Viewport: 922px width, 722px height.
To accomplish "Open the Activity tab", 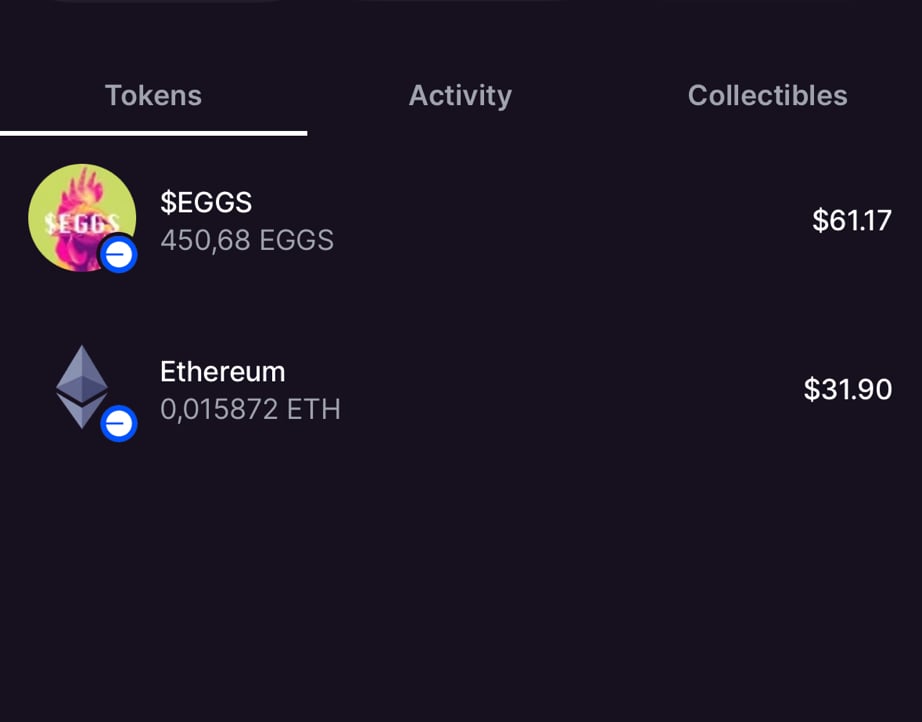I will click(460, 96).
